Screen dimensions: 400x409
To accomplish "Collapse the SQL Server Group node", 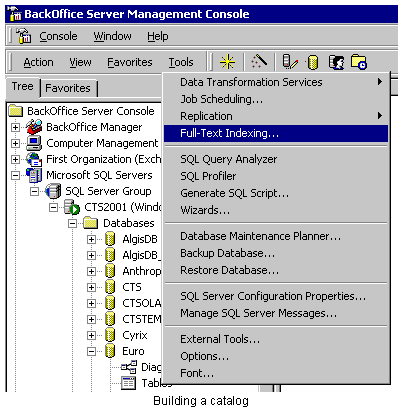I will 34,191.
